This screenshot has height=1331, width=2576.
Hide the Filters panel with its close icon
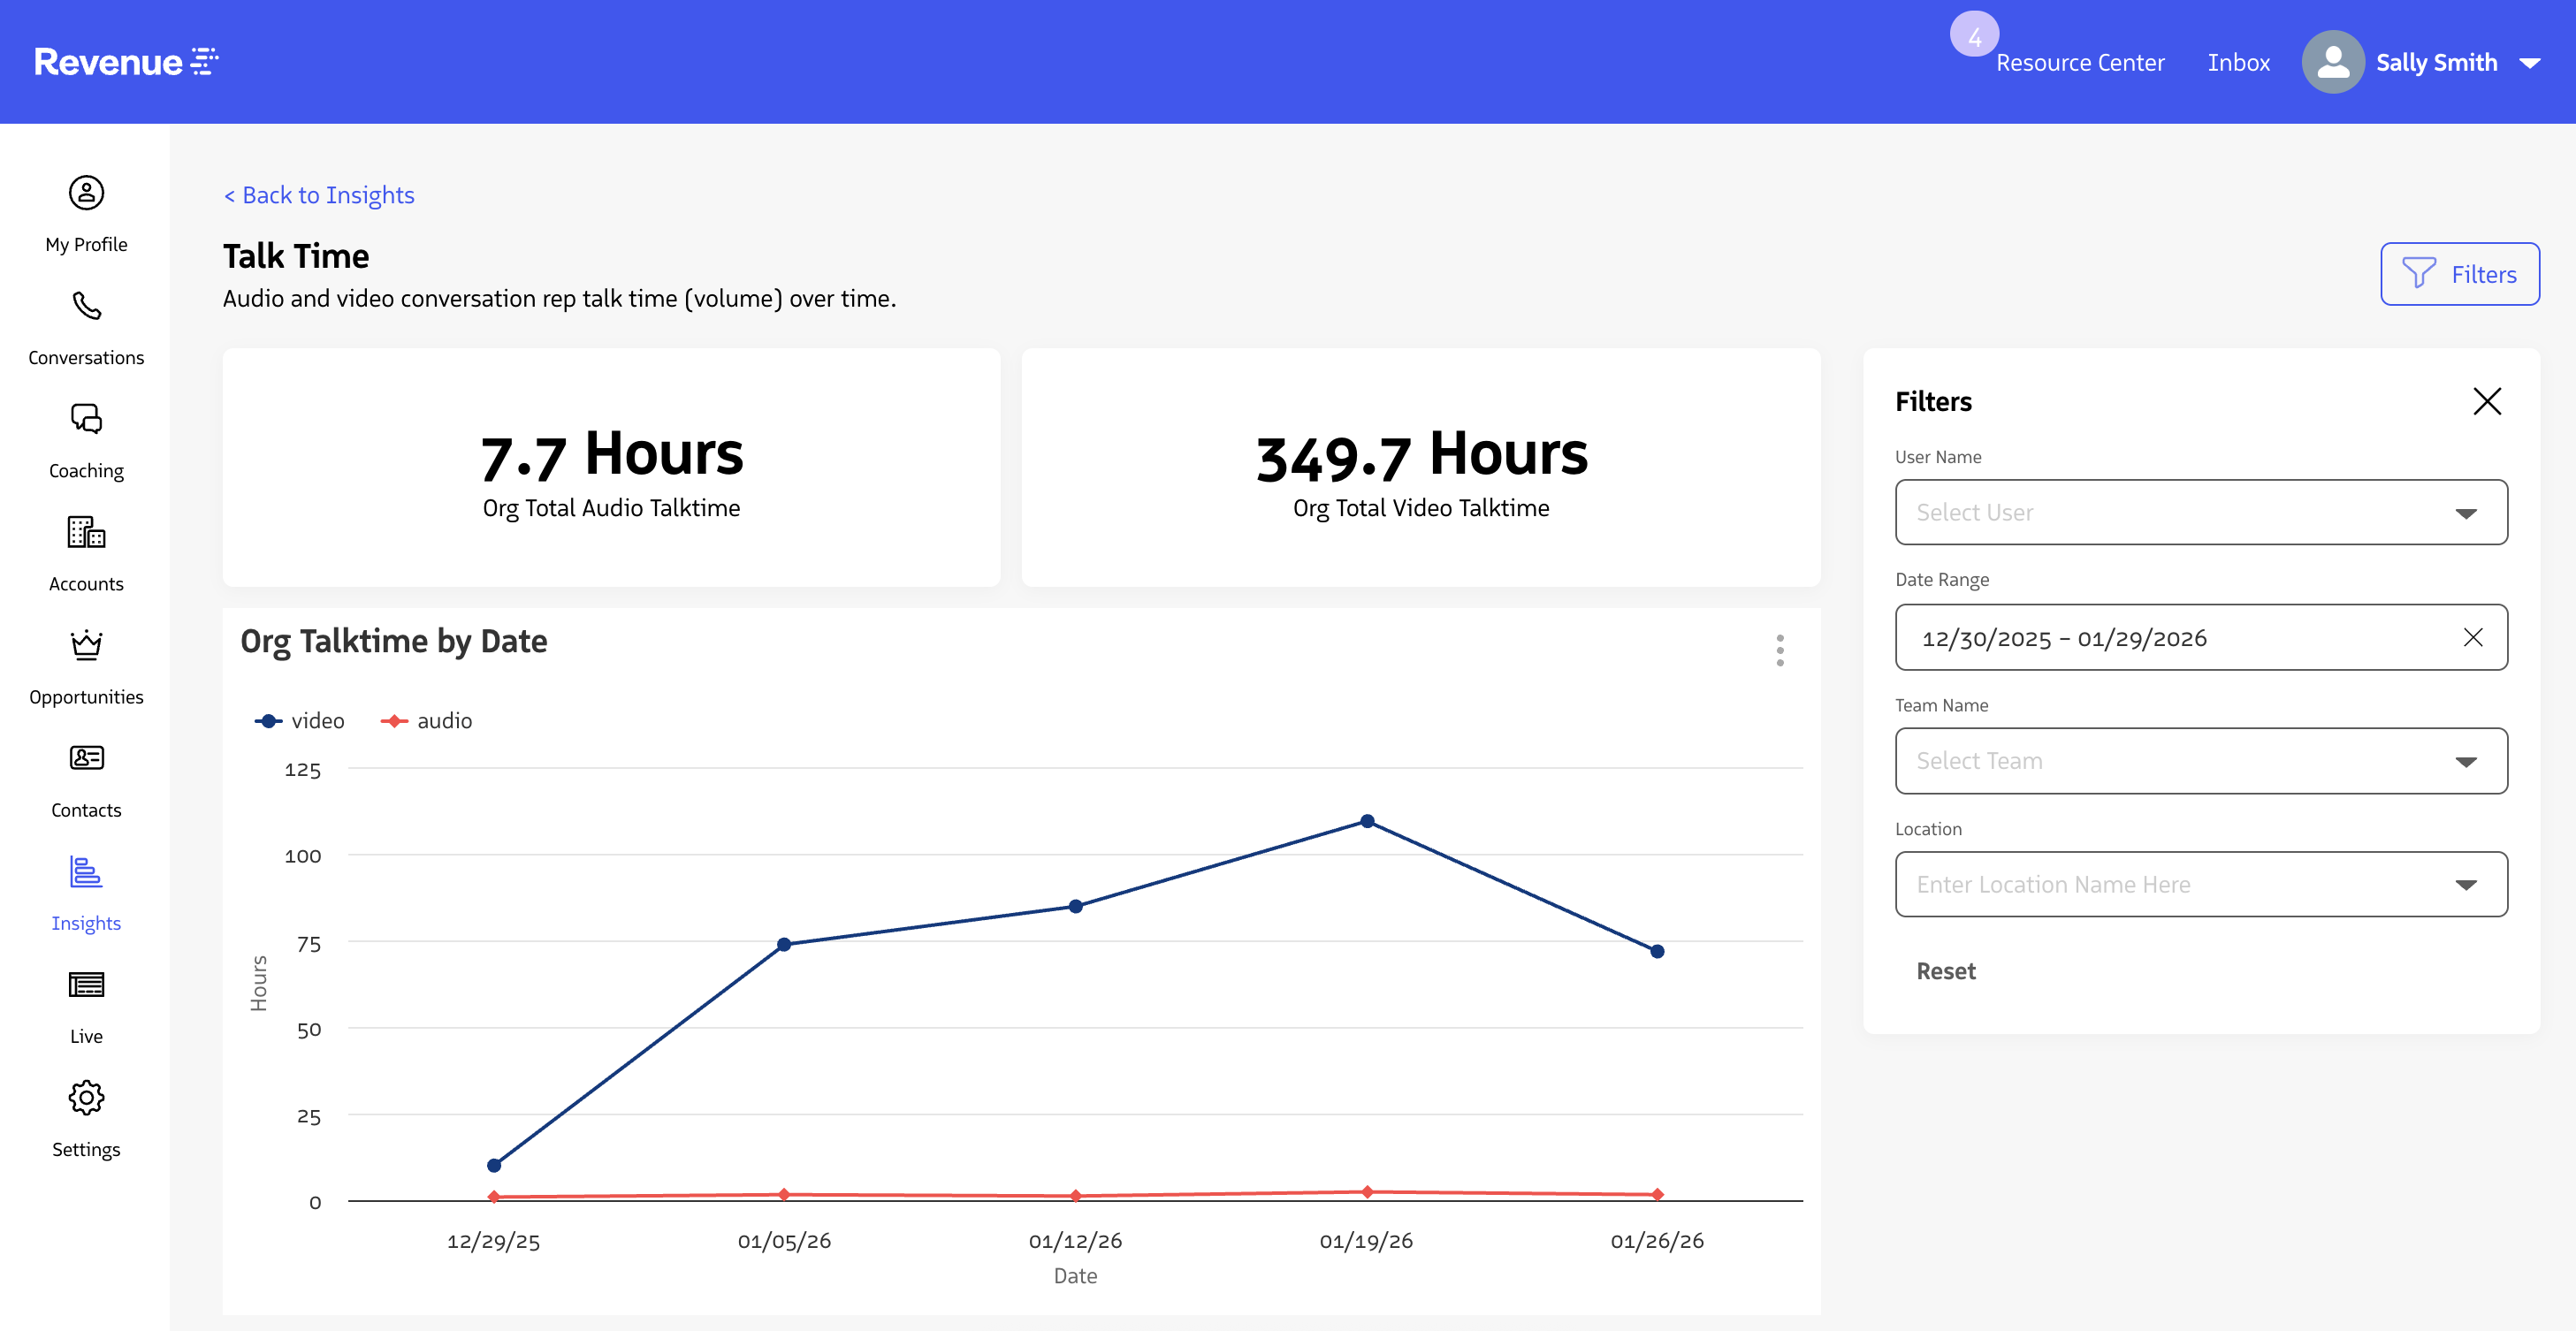pyautogui.click(x=2487, y=401)
